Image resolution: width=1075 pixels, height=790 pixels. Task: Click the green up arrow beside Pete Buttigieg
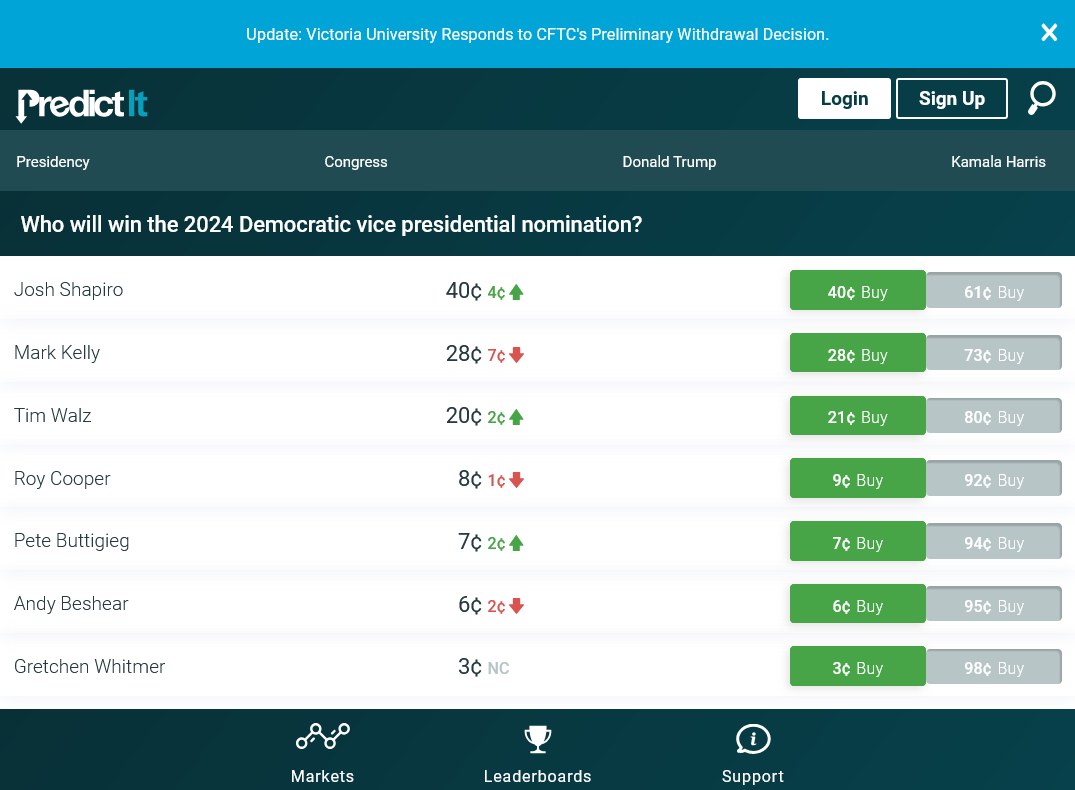click(517, 543)
